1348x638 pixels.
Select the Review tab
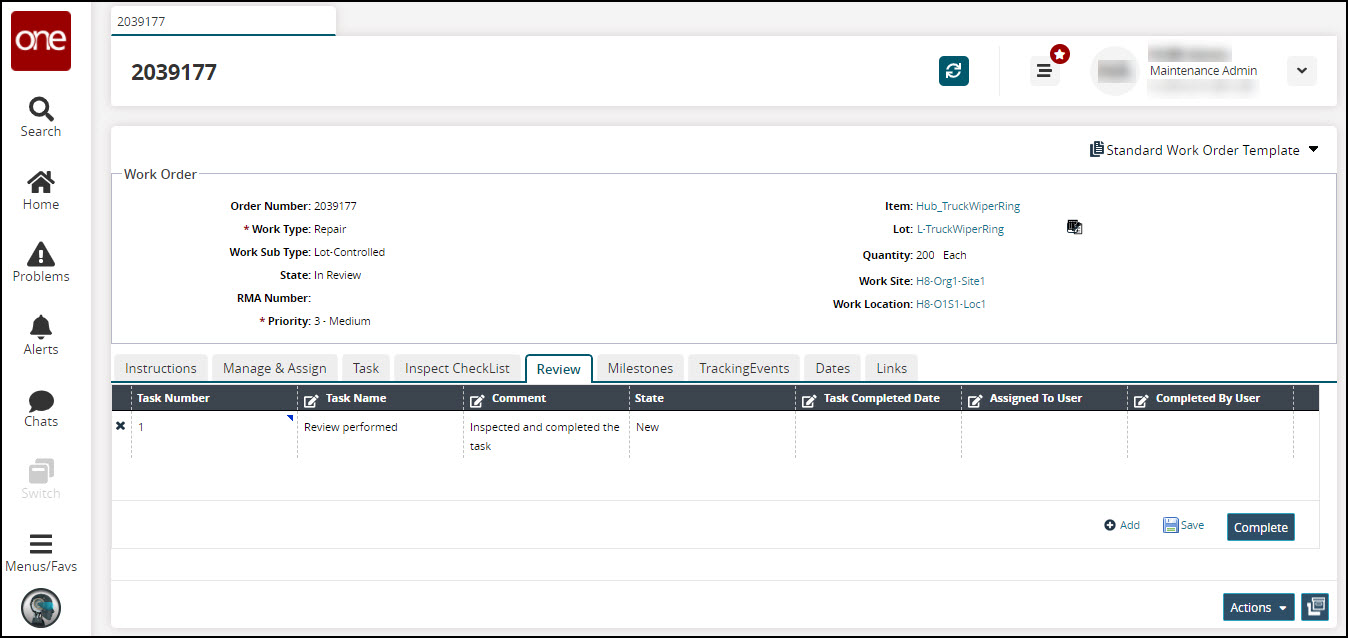tap(559, 368)
